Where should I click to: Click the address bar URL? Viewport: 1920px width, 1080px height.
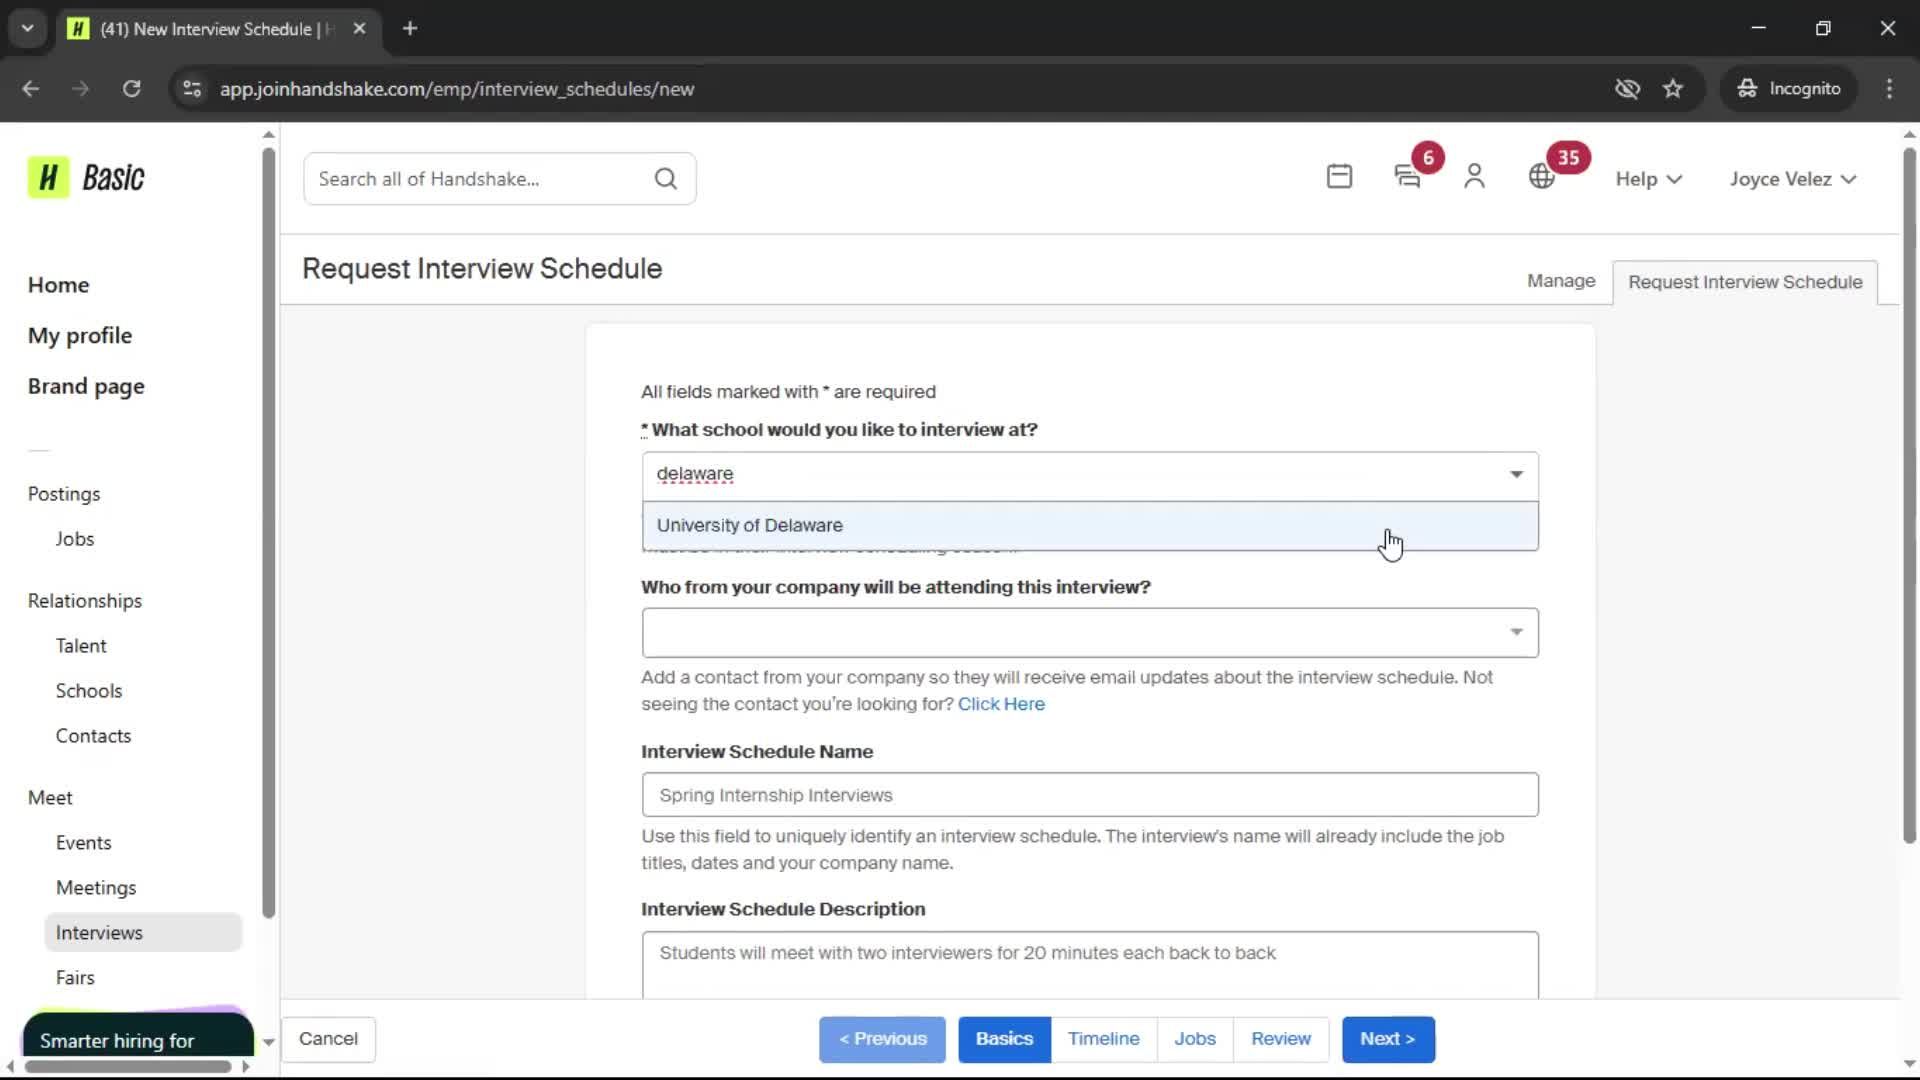coord(457,89)
